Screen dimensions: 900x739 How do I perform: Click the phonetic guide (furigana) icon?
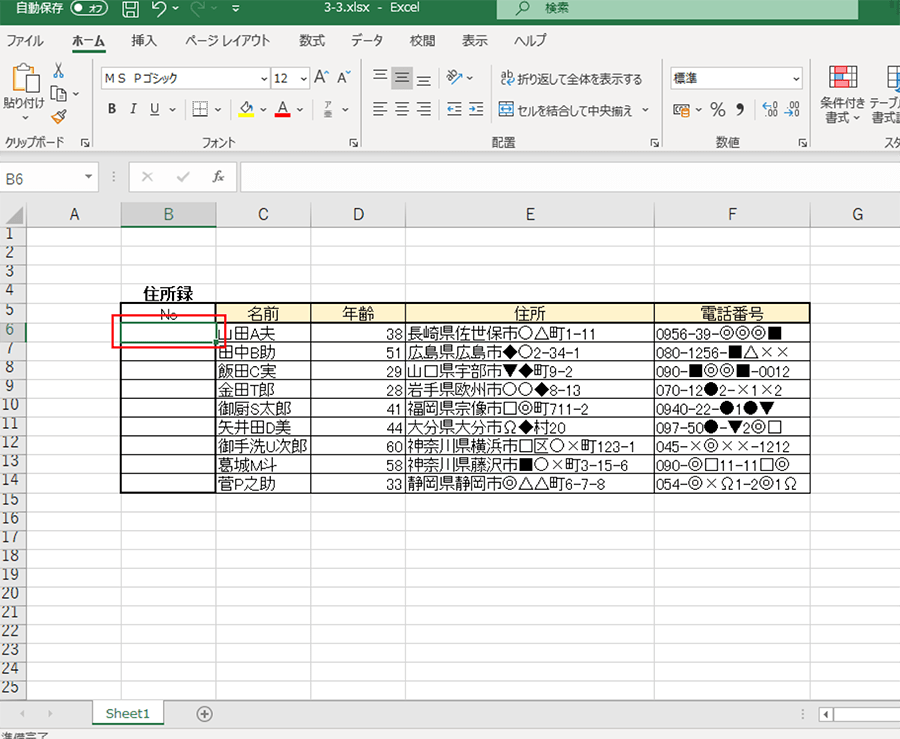tap(328, 109)
